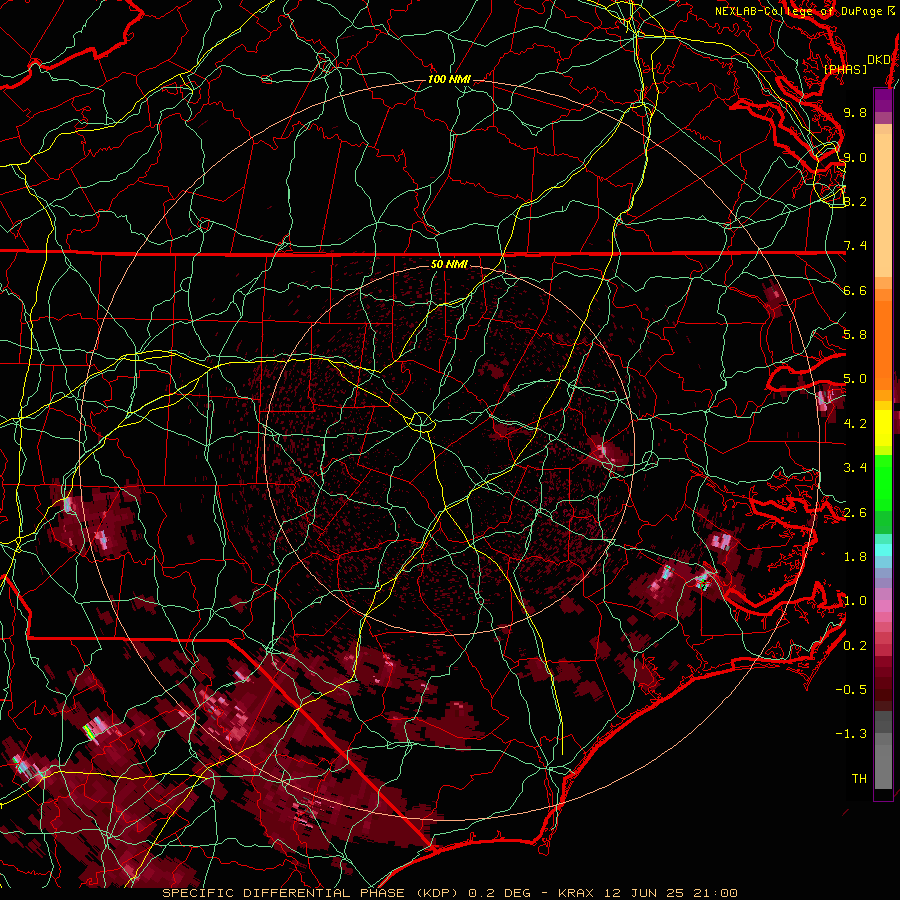The height and width of the screenshot is (900, 900).
Task: Click the 0.2 scale value
Action: [855, 646]
